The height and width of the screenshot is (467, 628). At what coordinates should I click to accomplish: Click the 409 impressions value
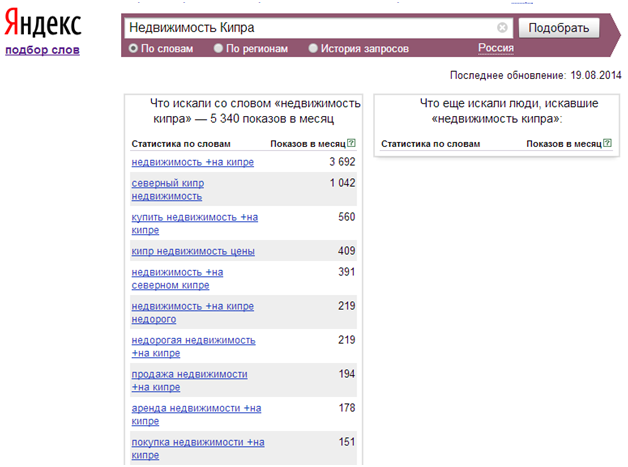pos(347,251)
